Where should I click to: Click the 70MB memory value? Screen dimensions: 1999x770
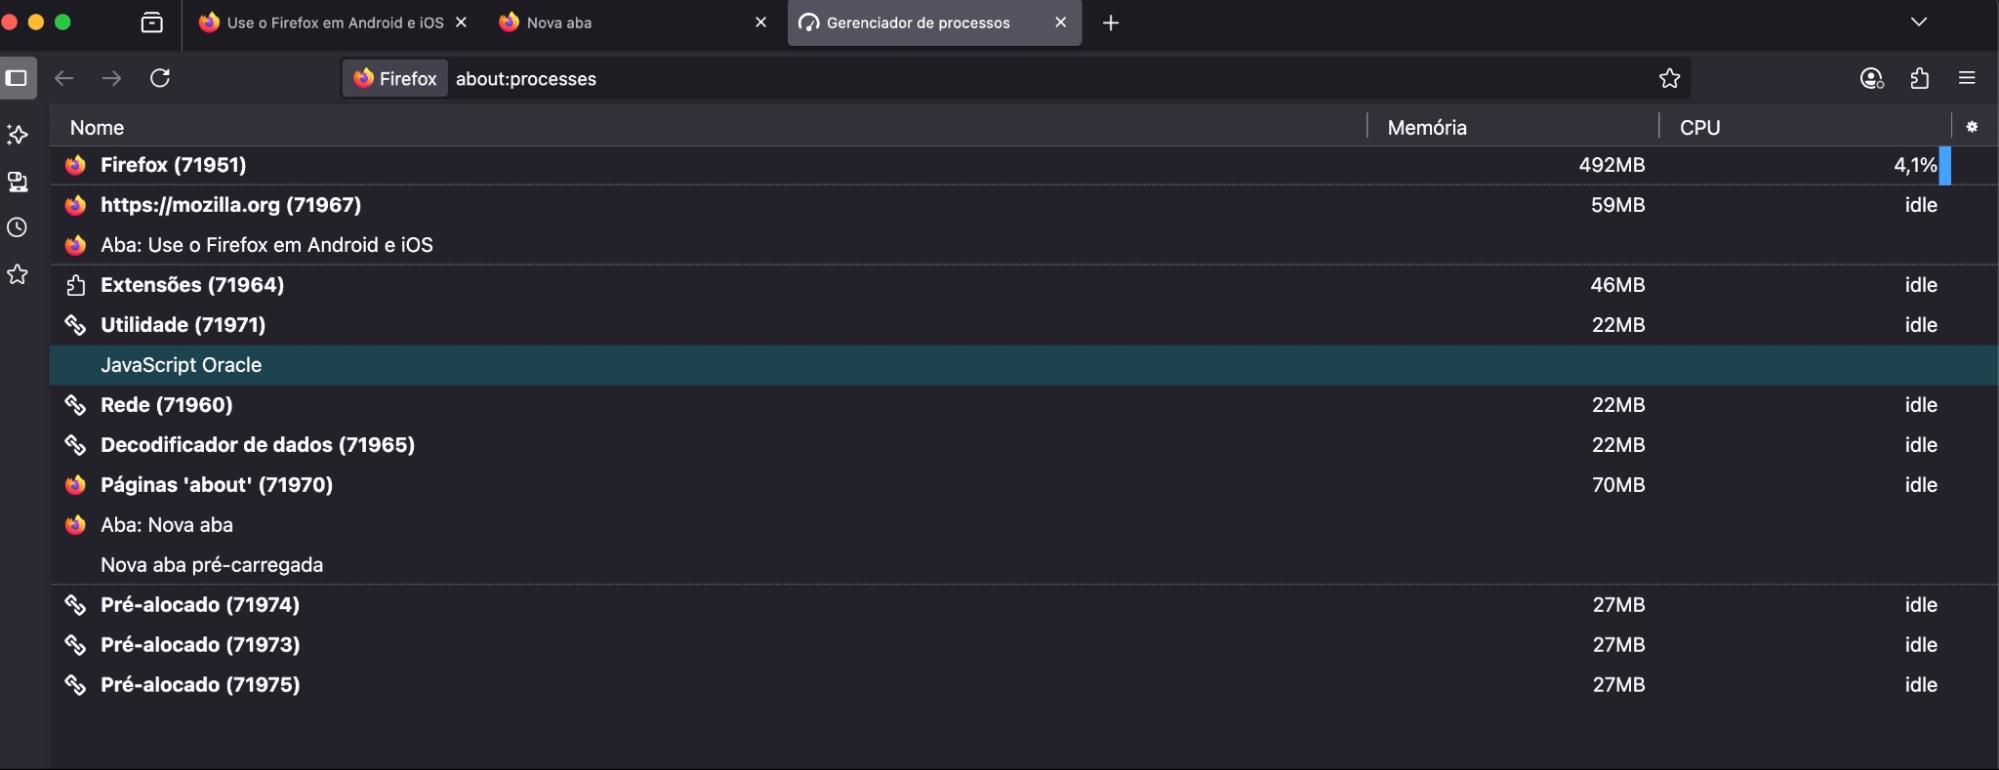click(1618, 485)
